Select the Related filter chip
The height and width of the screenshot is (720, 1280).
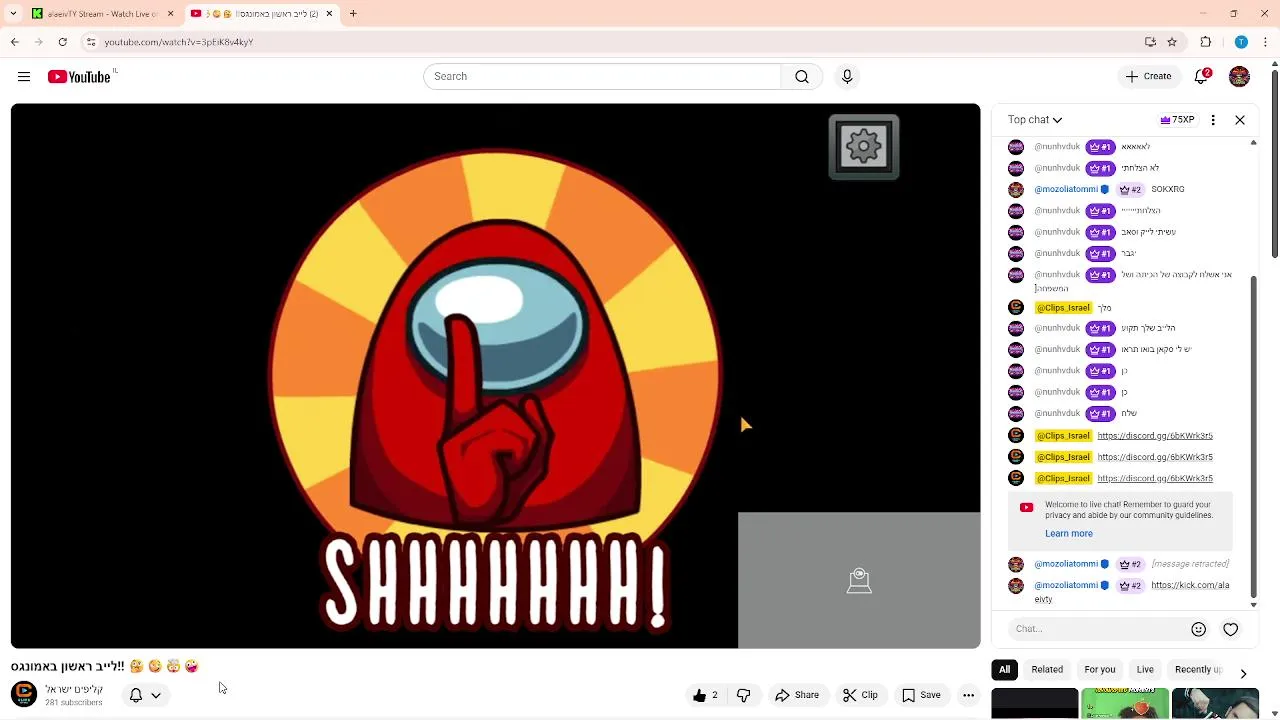point(1047,670)
